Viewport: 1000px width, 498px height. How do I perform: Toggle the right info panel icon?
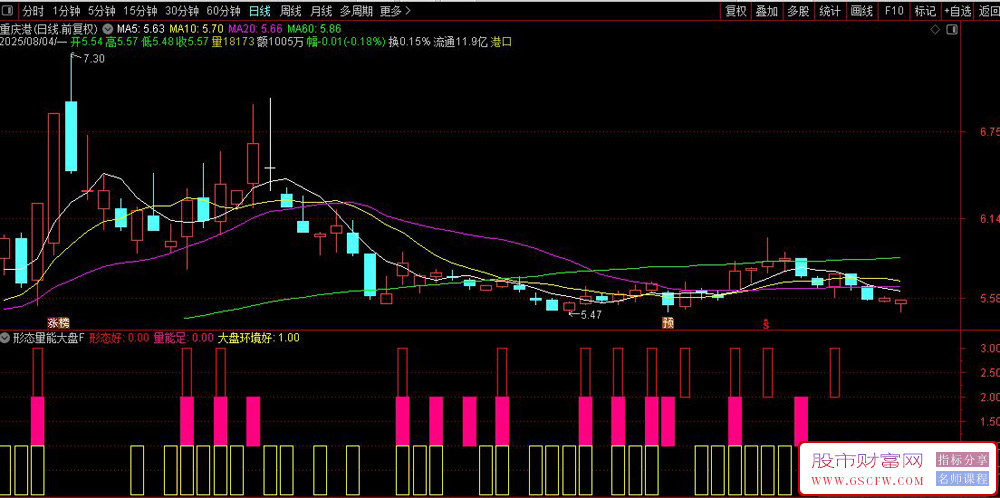point(953,29)
